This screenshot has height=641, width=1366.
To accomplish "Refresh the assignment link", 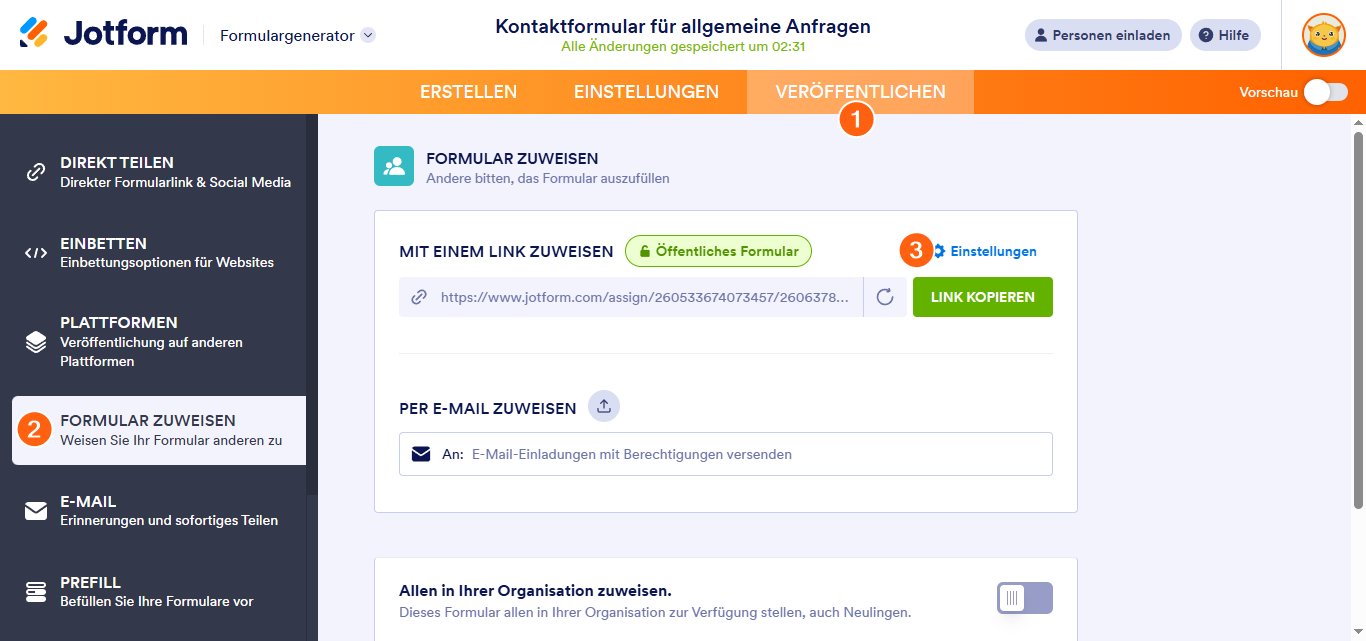I will pos(886,296).
